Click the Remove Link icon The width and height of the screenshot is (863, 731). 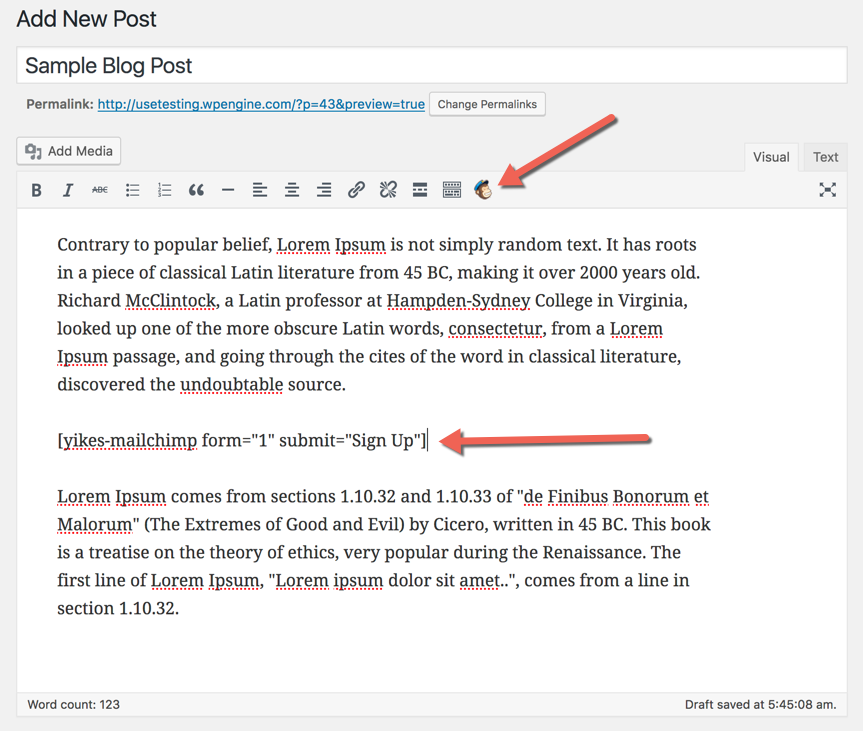click(x=388, y=190)
